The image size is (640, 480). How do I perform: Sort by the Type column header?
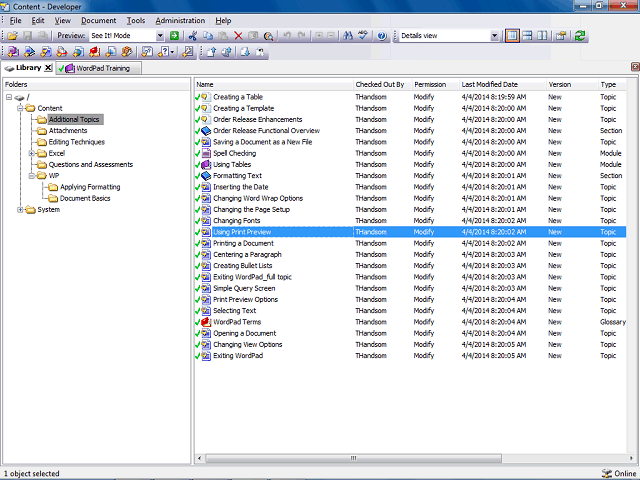click(x=612, y=84)
